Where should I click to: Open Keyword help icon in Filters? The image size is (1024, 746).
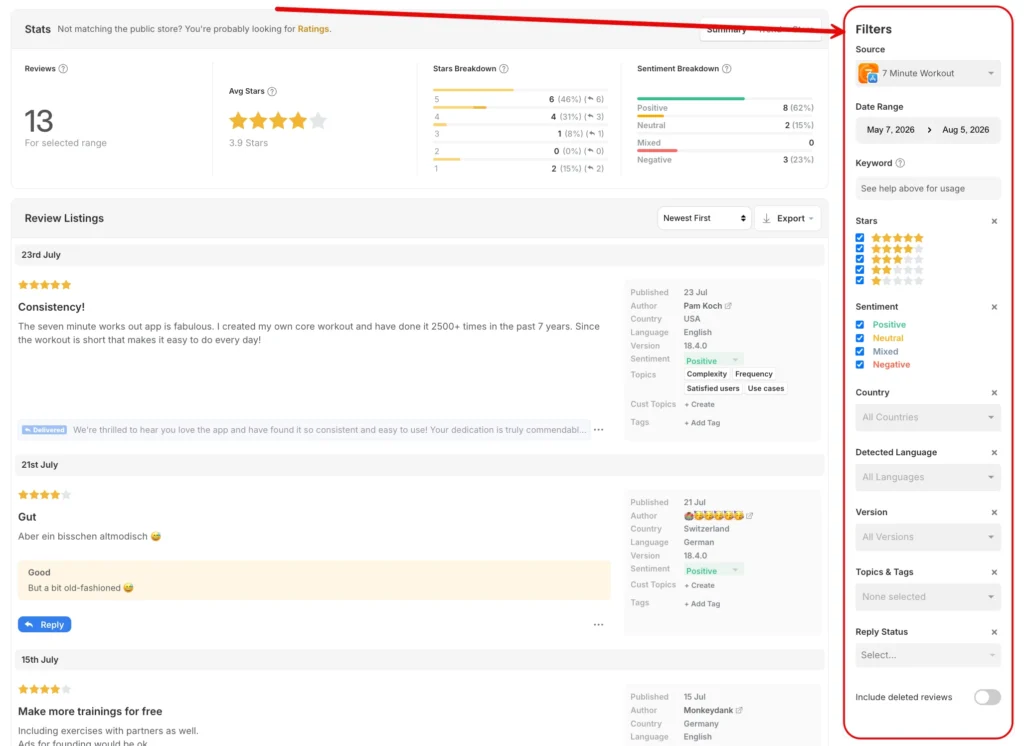click(900, 163)
